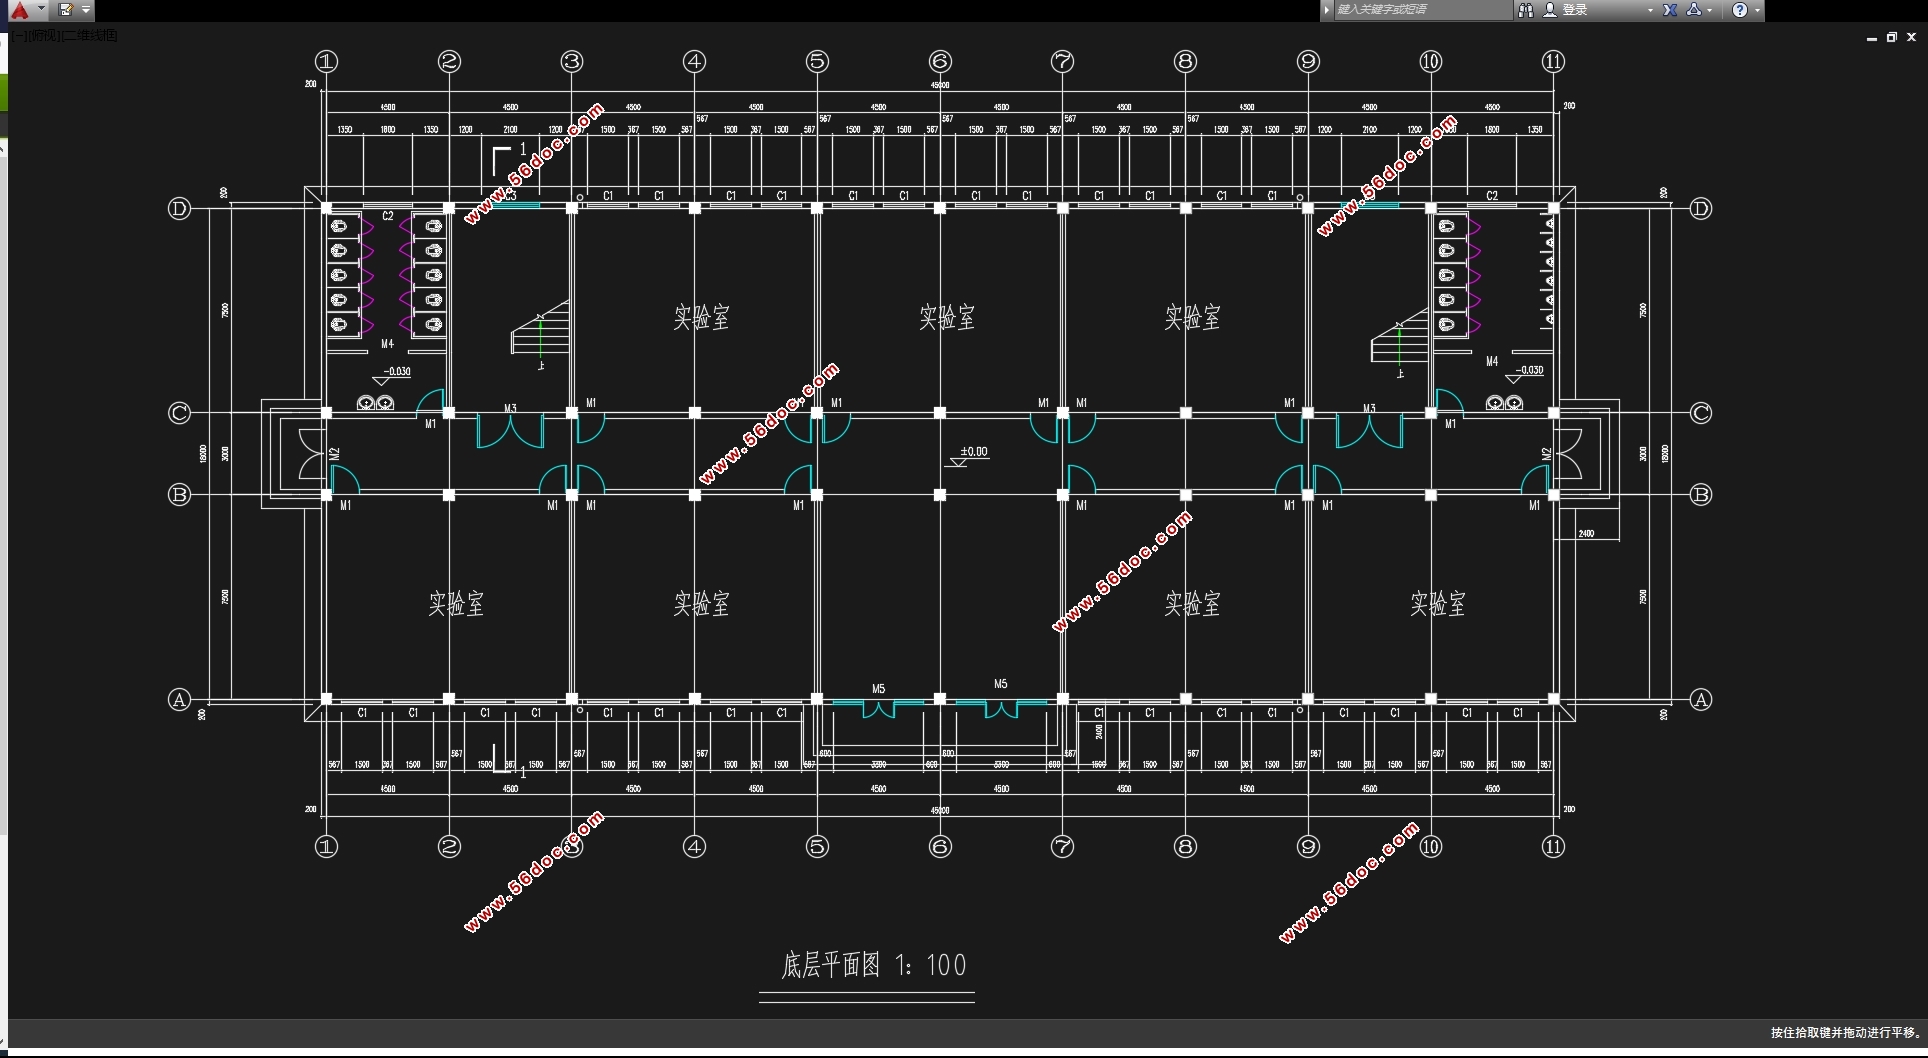Select the 底层平面图 1:100 title text
The image size is (1928, 1058).
(x=873, y=965)
